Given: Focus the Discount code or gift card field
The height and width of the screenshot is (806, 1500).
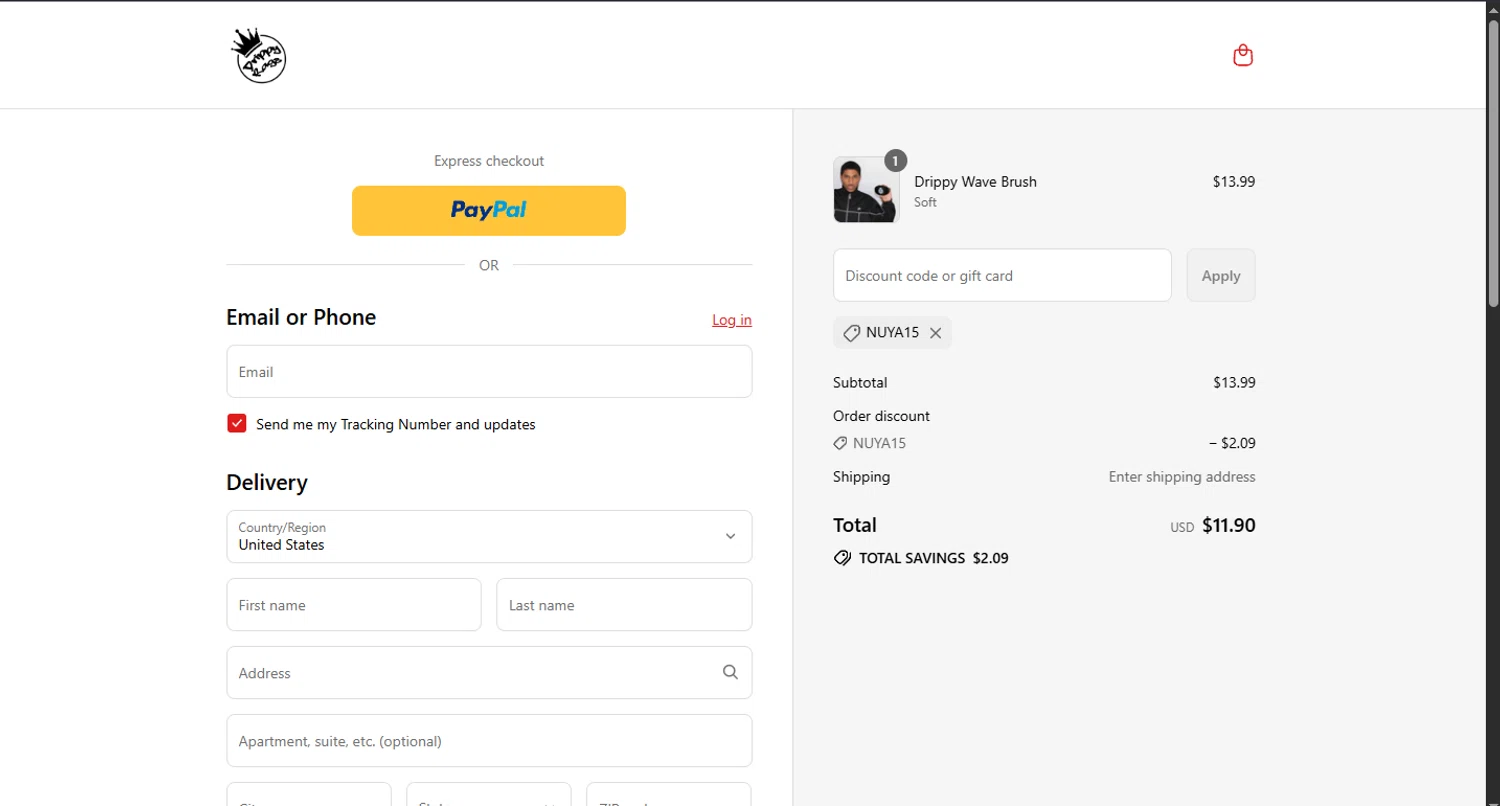Looking at the screenshot, I should (x=1002, y=275).
